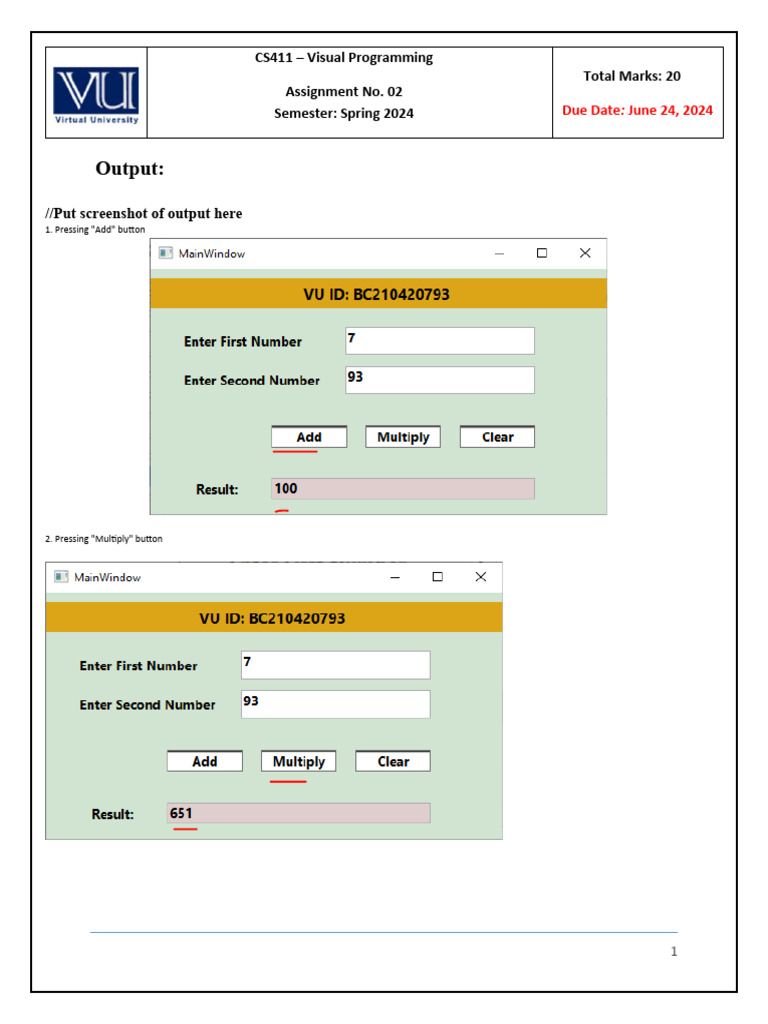This screenshot has height=1024, width=768.
Task: Close the upper MainWindow
Action: click(x=585, y=253)
